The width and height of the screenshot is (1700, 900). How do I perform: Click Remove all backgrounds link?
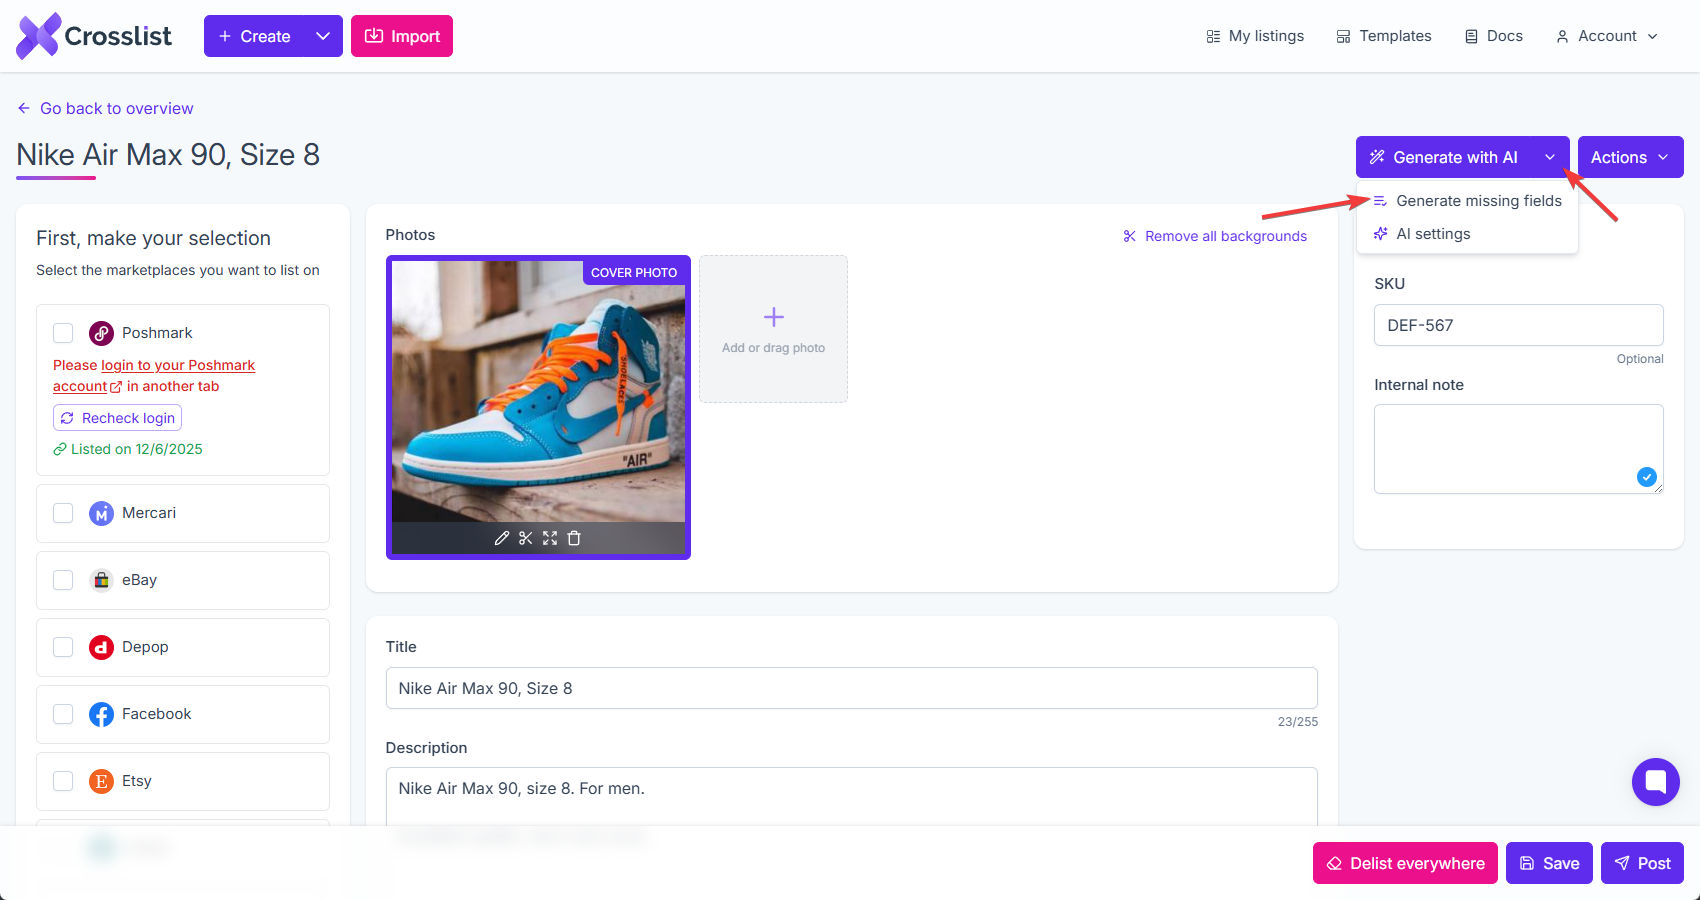[1215, 236]
